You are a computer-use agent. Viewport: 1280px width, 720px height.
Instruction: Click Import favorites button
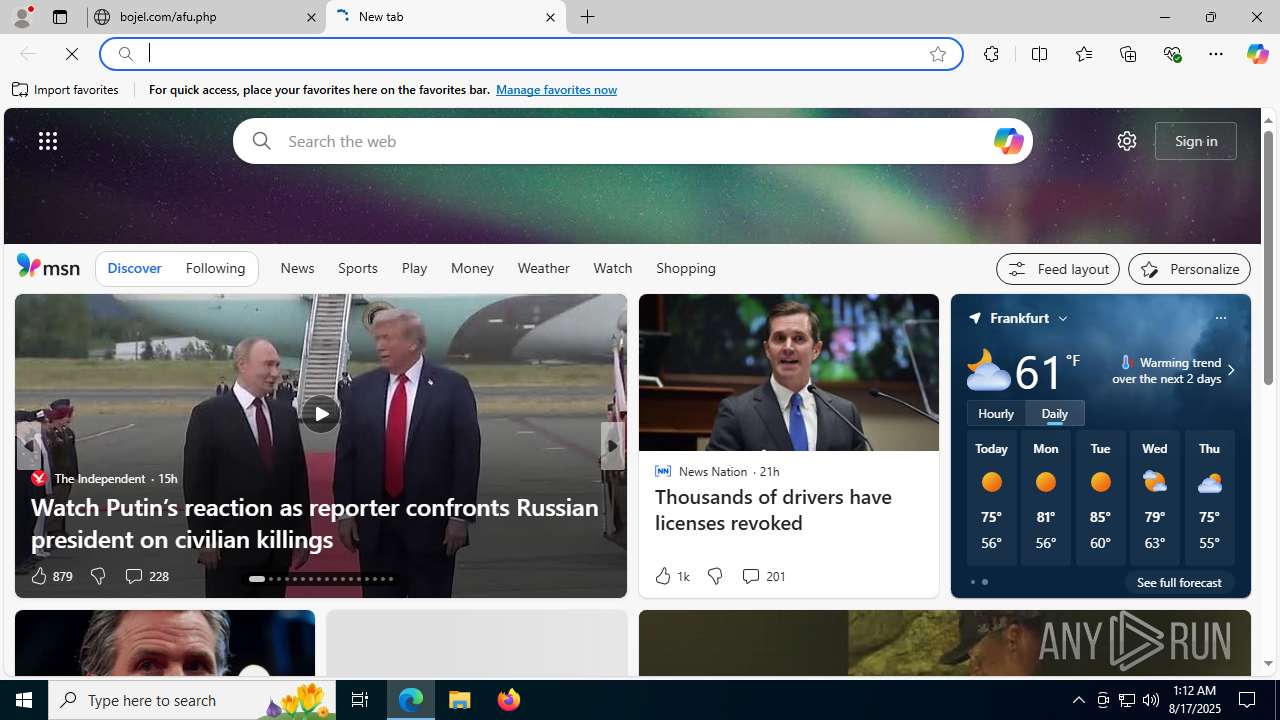(66, 90)
